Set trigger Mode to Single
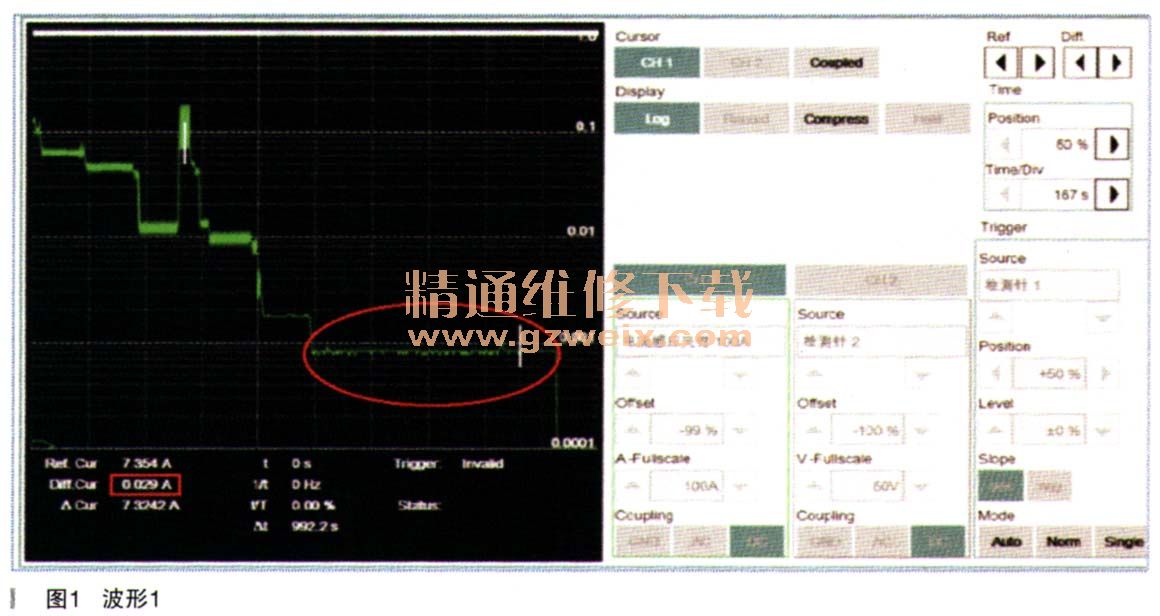The image size is (1160, 616). click(x=1122, y=541)
